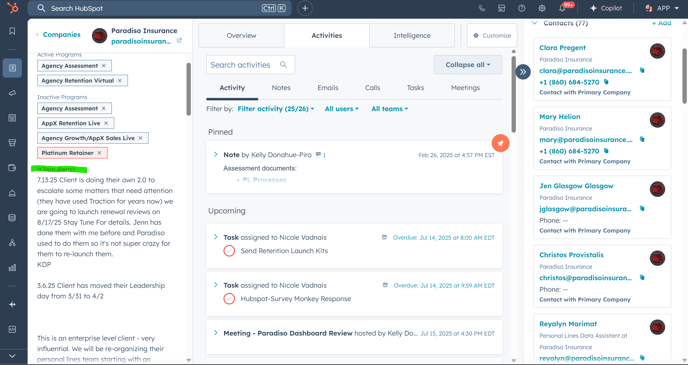Remove AppX Retention Live tag
This screenshot has width=688, height=365.
[x=106, y=123]
